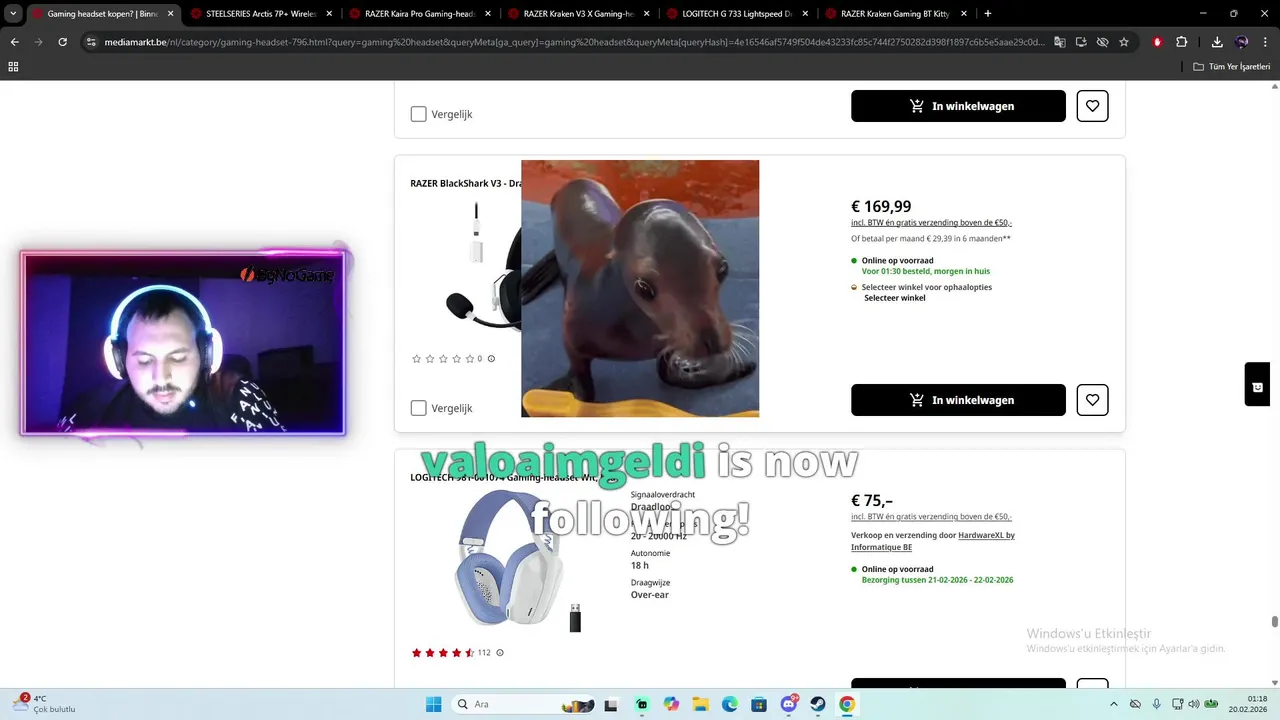The height and width of the screenshot is (720, 1280).
Task: Open the browser downloads icon
Action: [x=1217, y=42]
